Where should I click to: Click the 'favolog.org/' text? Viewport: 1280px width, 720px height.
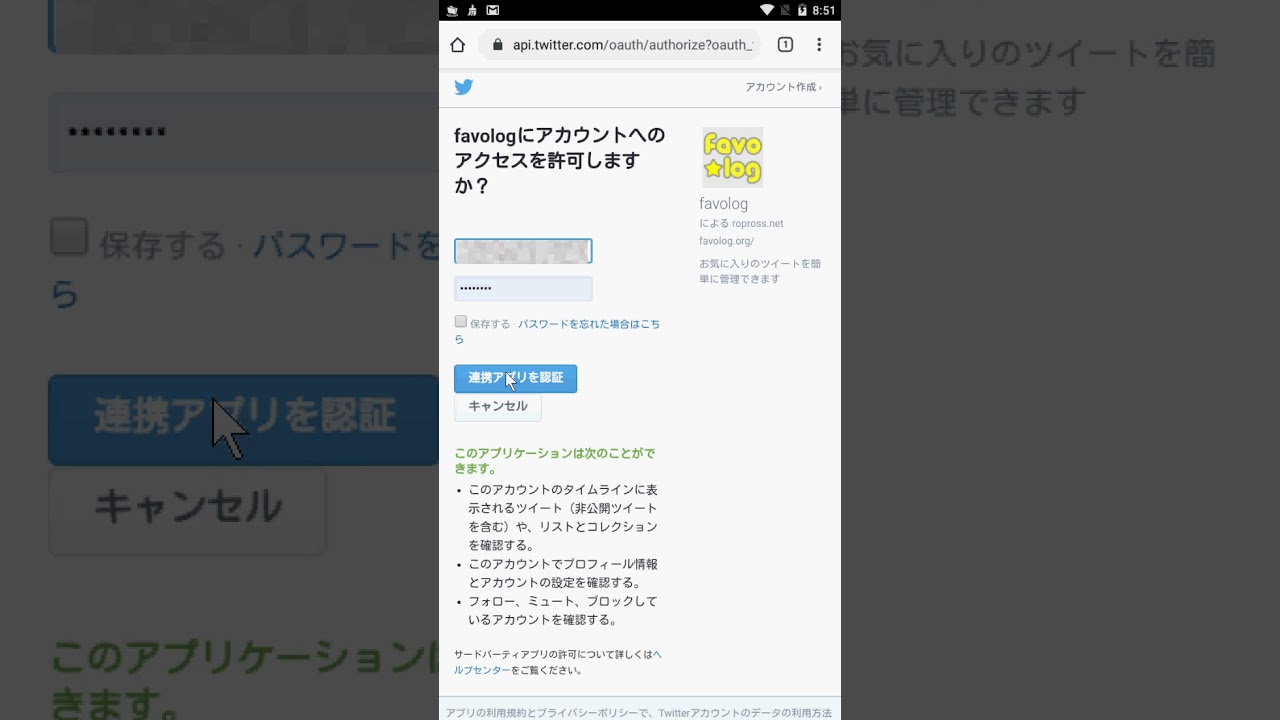pyautogui.click(x=726, y=241)
